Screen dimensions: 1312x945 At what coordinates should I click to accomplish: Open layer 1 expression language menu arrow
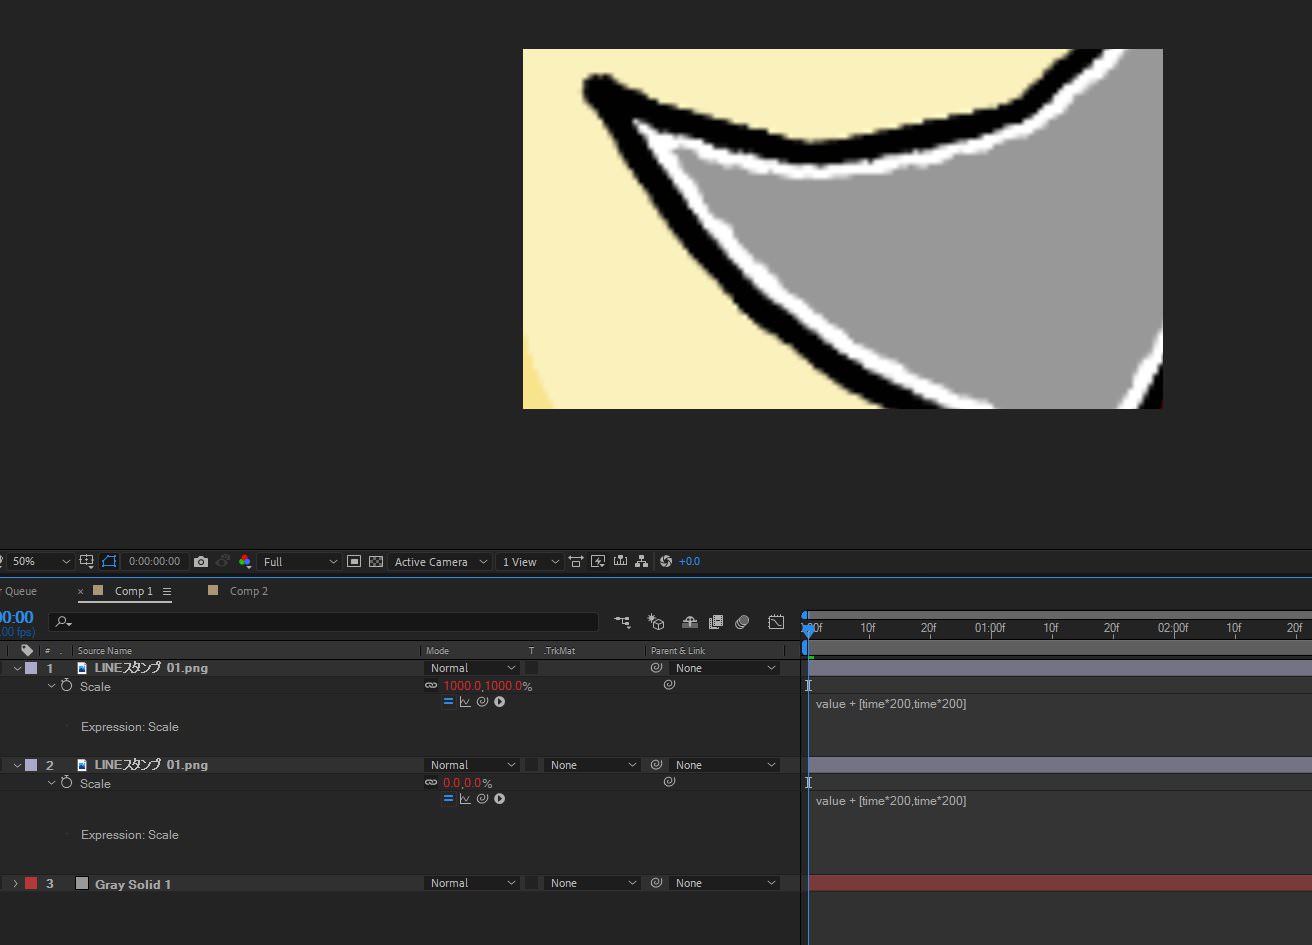pos(499,702)
